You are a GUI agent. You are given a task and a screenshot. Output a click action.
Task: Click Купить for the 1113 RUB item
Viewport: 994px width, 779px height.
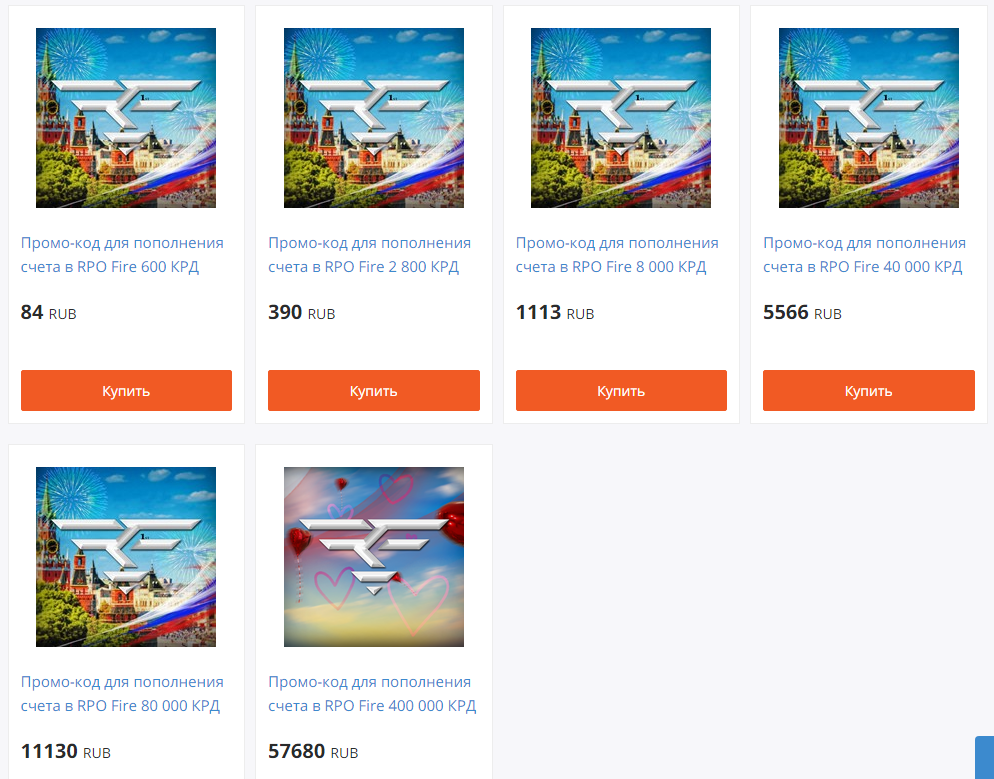pyautogui.click(x=621, y=390)
